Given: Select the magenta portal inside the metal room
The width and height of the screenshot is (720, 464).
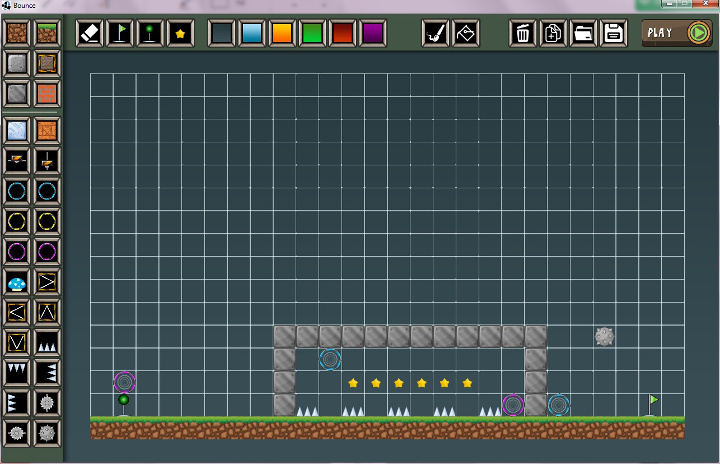Looking at the screenshot, I should coord(513,405).
